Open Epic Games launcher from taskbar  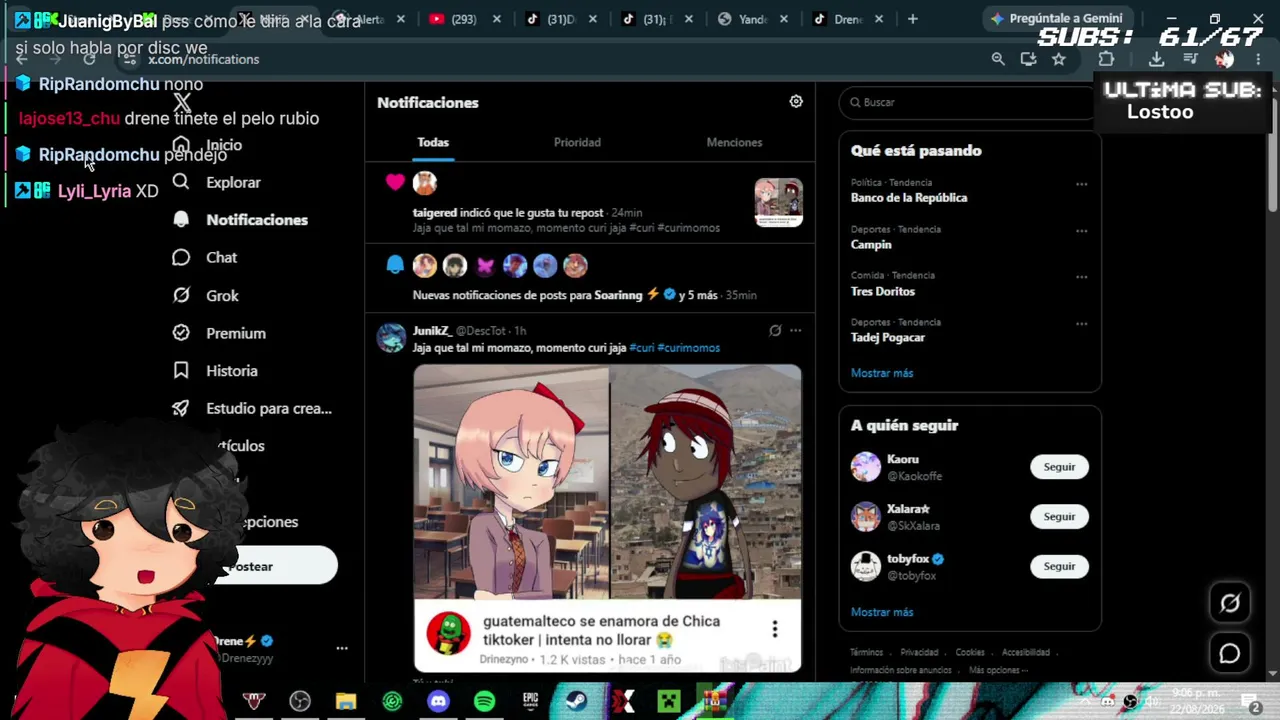530,701
